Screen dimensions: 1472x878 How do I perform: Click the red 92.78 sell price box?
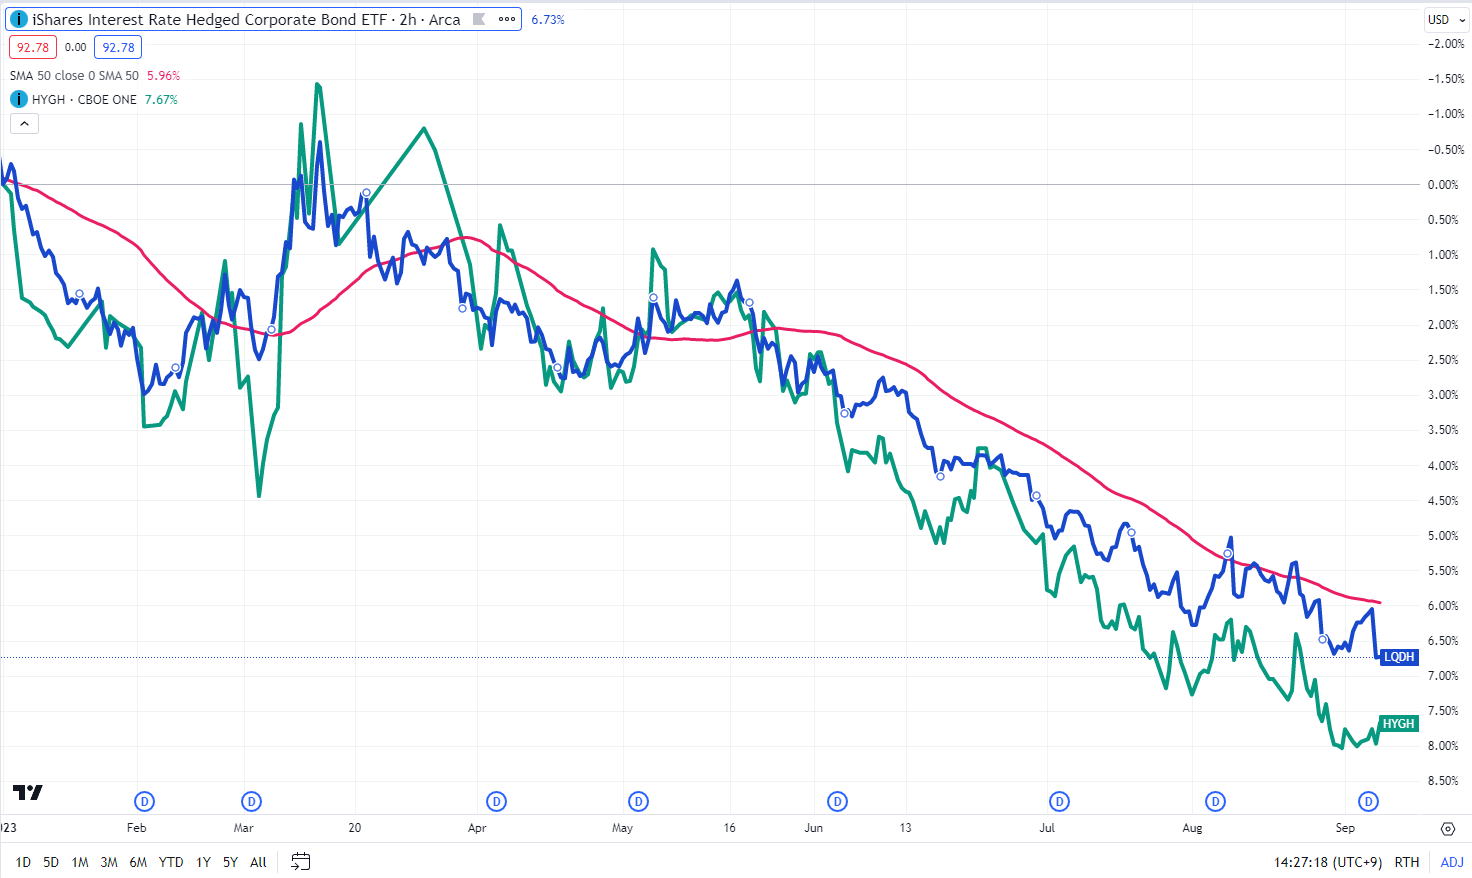(x=33, y=47)
